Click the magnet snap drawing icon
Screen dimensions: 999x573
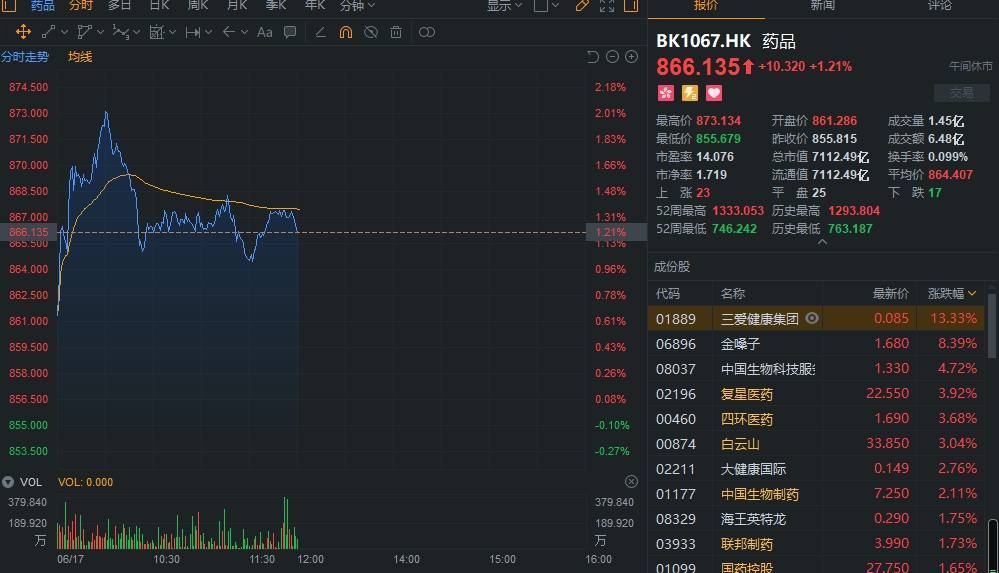tap(345, 32)
